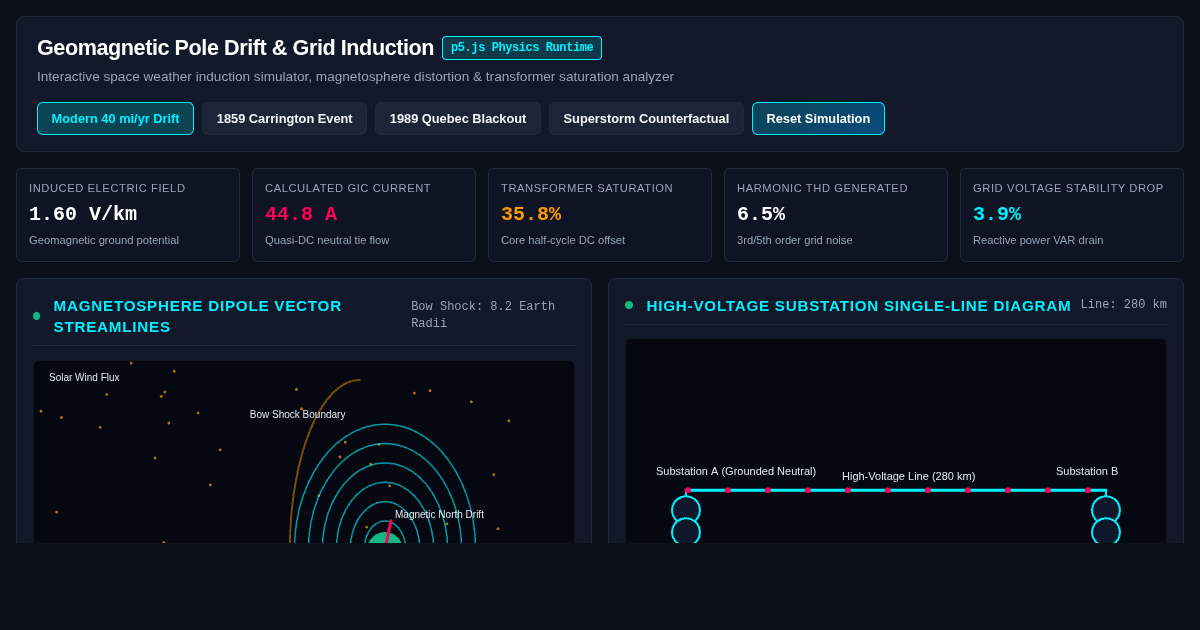Click the Transformer Saturation label
The width and height of the screenshot is (1200, 630).
point(587,188)
